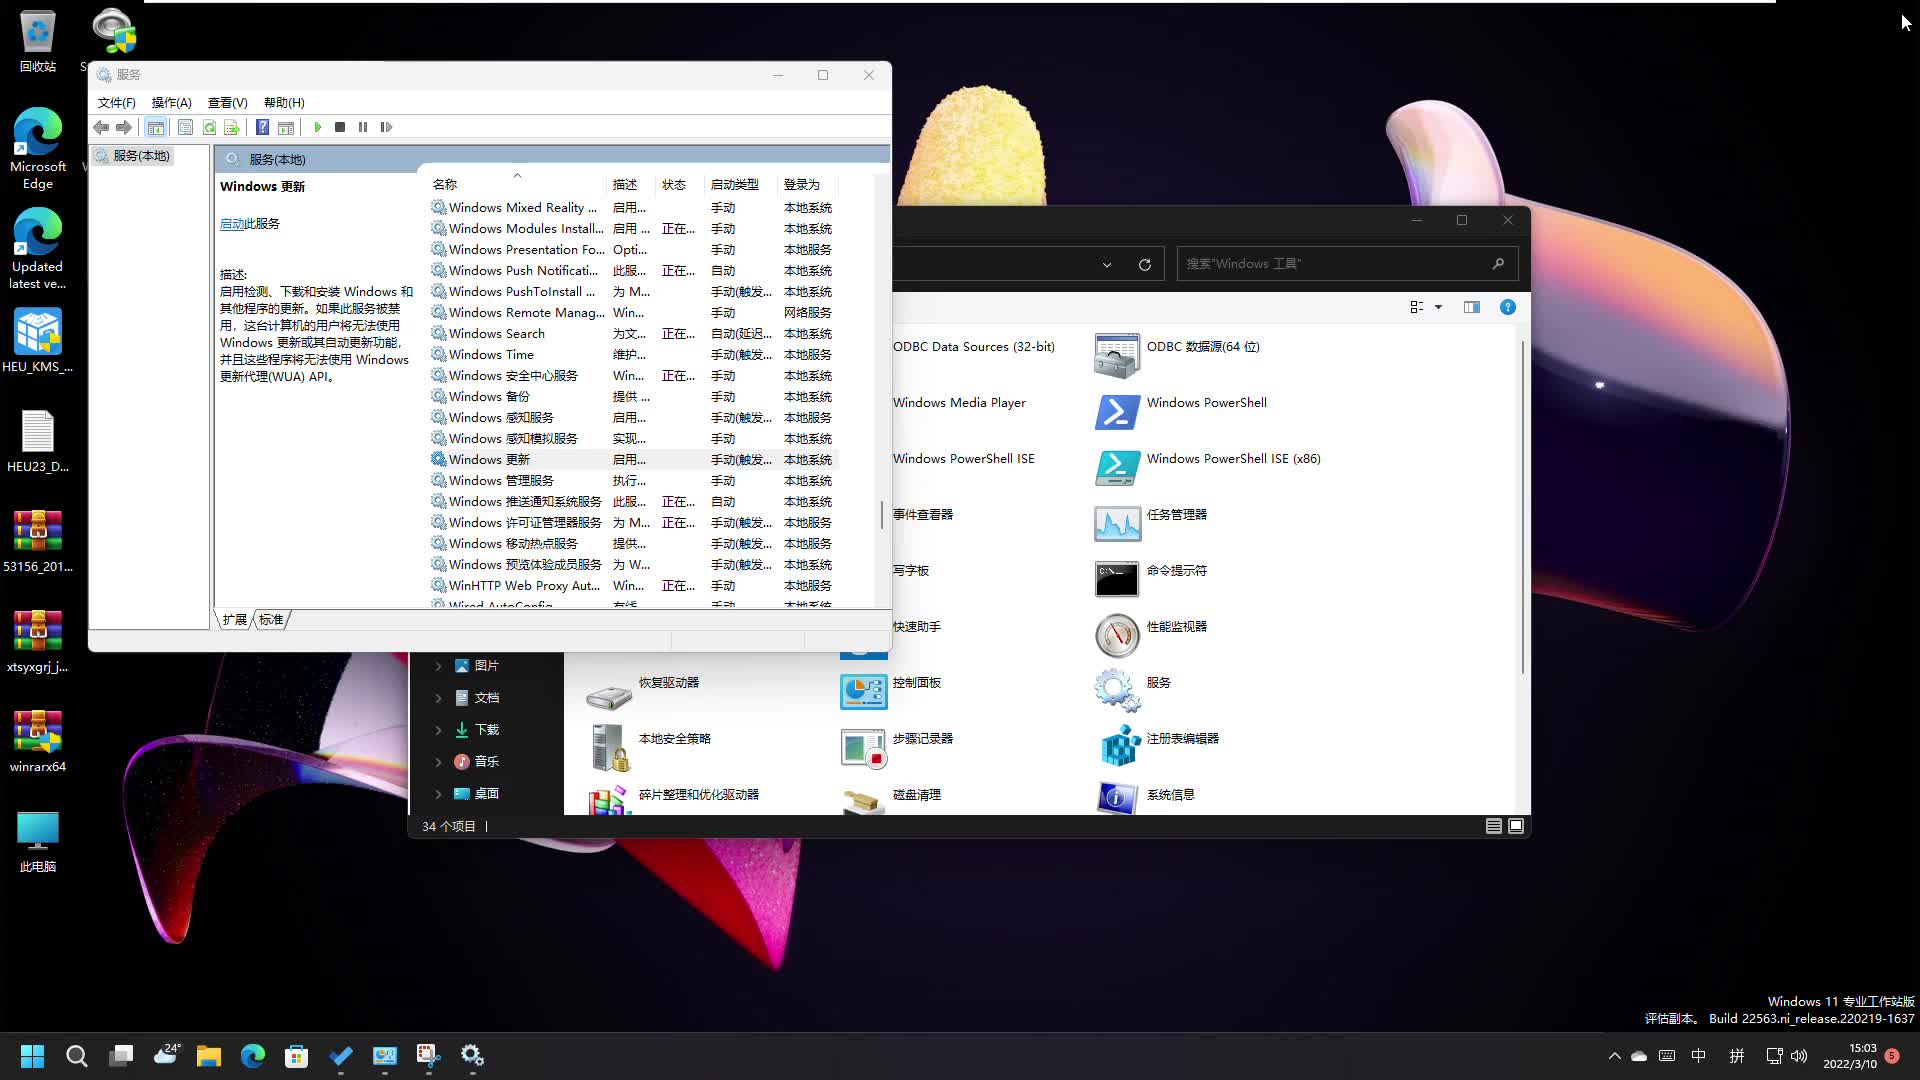Pause the service with the pause icon
This screenshot has height=1080, width=1920.
click(x=363, y=127)
